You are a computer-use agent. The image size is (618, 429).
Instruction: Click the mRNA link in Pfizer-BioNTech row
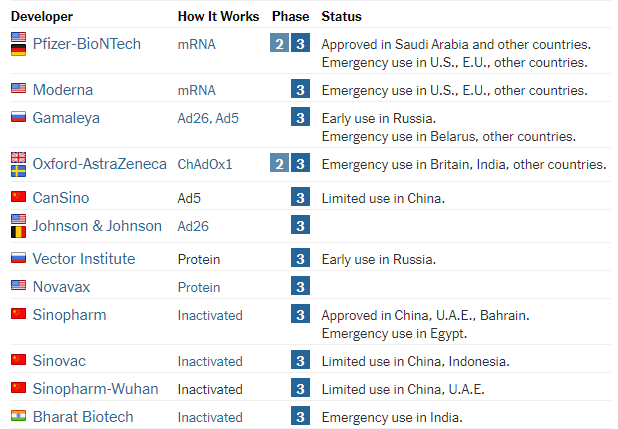pos(197,44)
